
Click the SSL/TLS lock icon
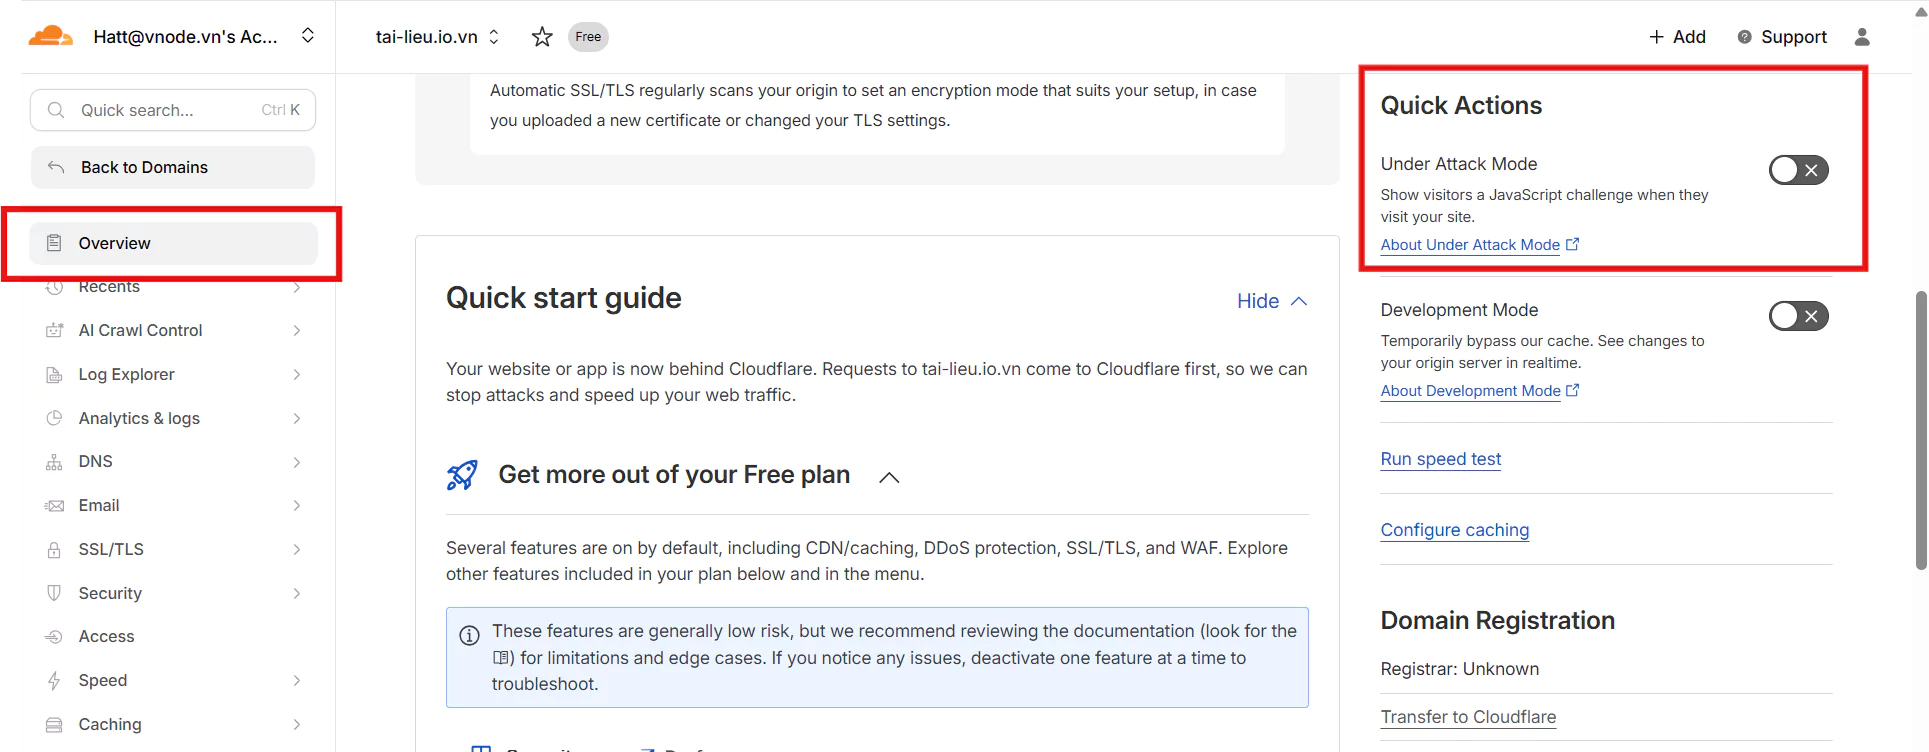(54, 550)
